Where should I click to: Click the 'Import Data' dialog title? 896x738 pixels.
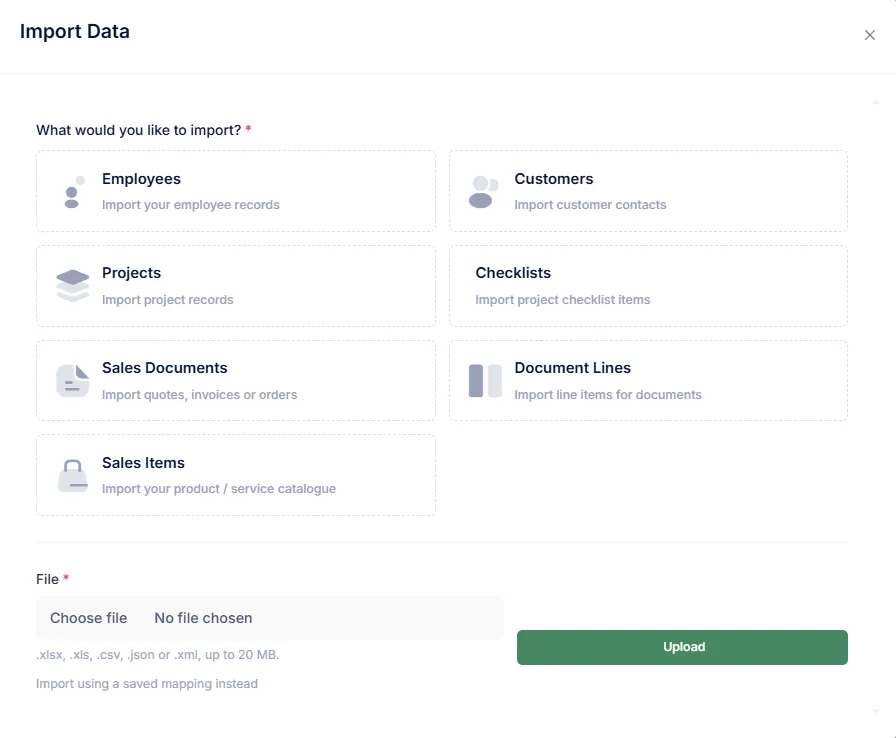(x=75, y=31)
